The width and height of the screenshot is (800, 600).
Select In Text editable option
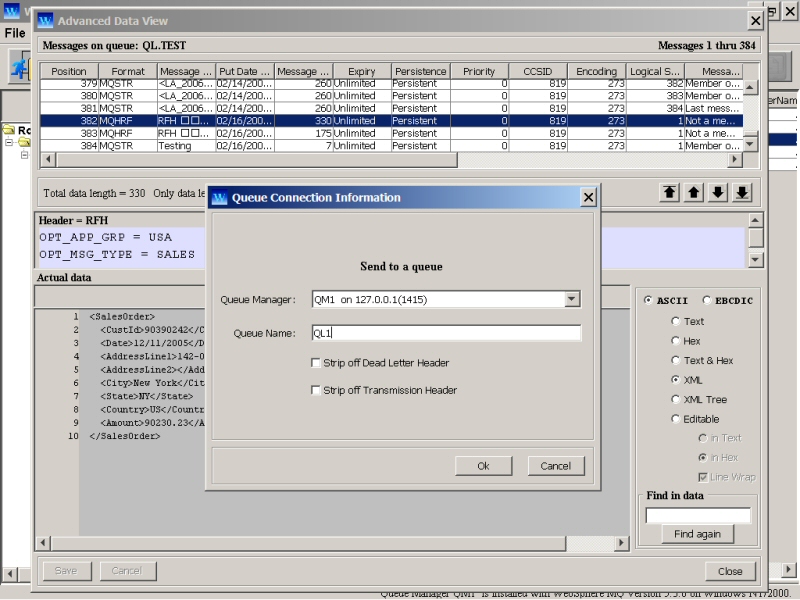703,438
